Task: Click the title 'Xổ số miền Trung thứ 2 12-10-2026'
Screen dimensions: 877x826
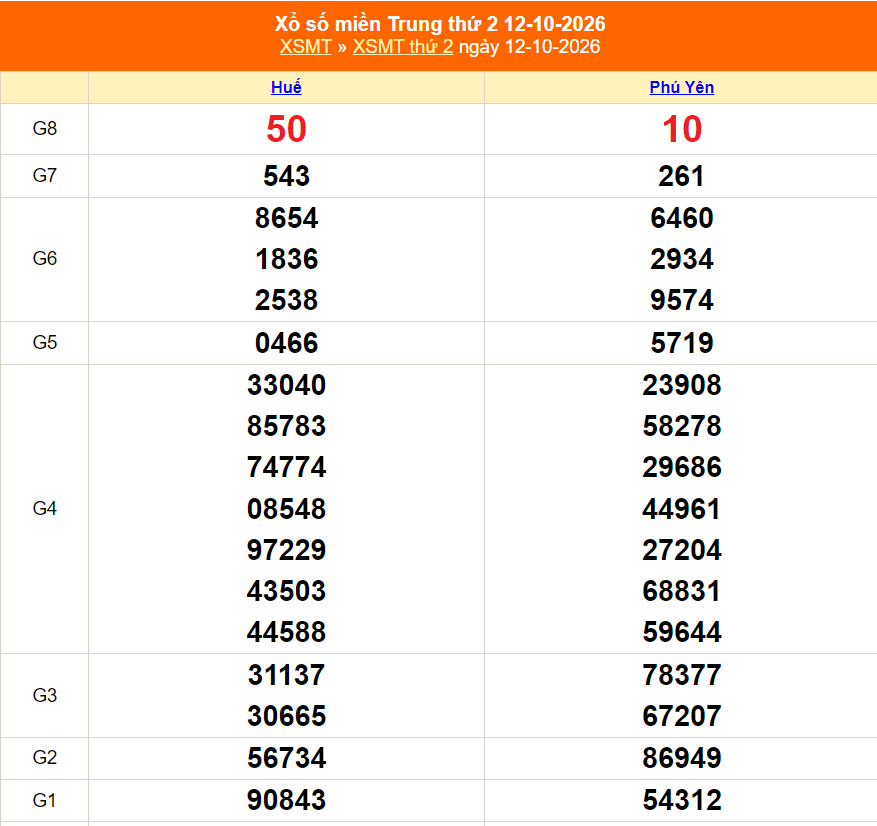Action: coord(440,24)
